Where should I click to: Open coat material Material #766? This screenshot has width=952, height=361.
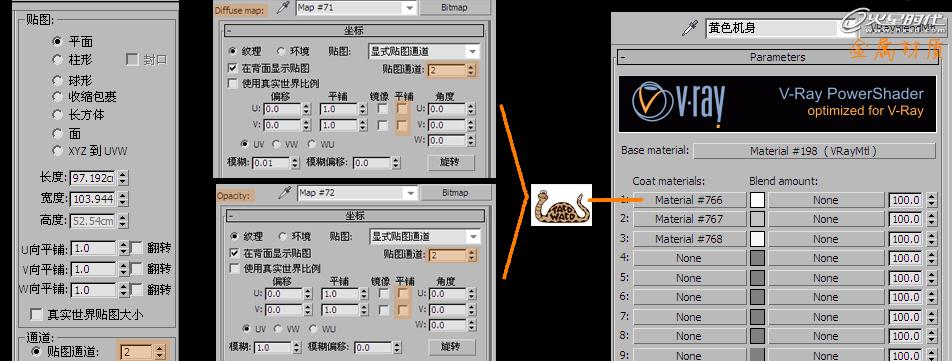[x=689, y=200]
